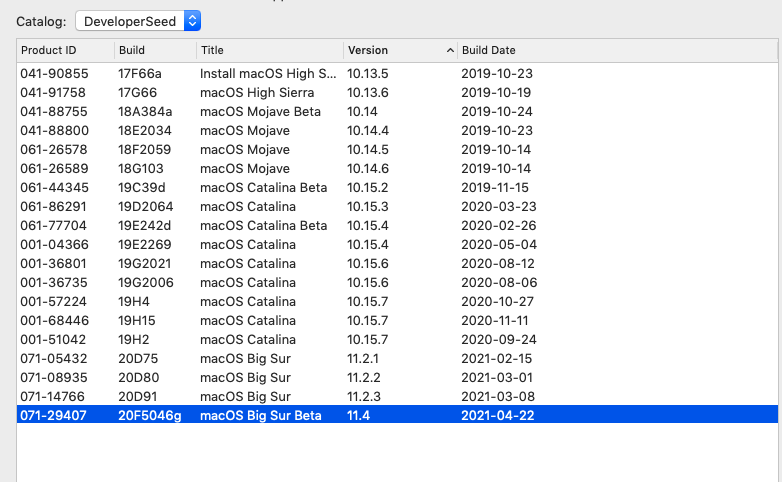The image size is (782, 482).
Task: Click build 18G103 cell
Action: (141, 169)
